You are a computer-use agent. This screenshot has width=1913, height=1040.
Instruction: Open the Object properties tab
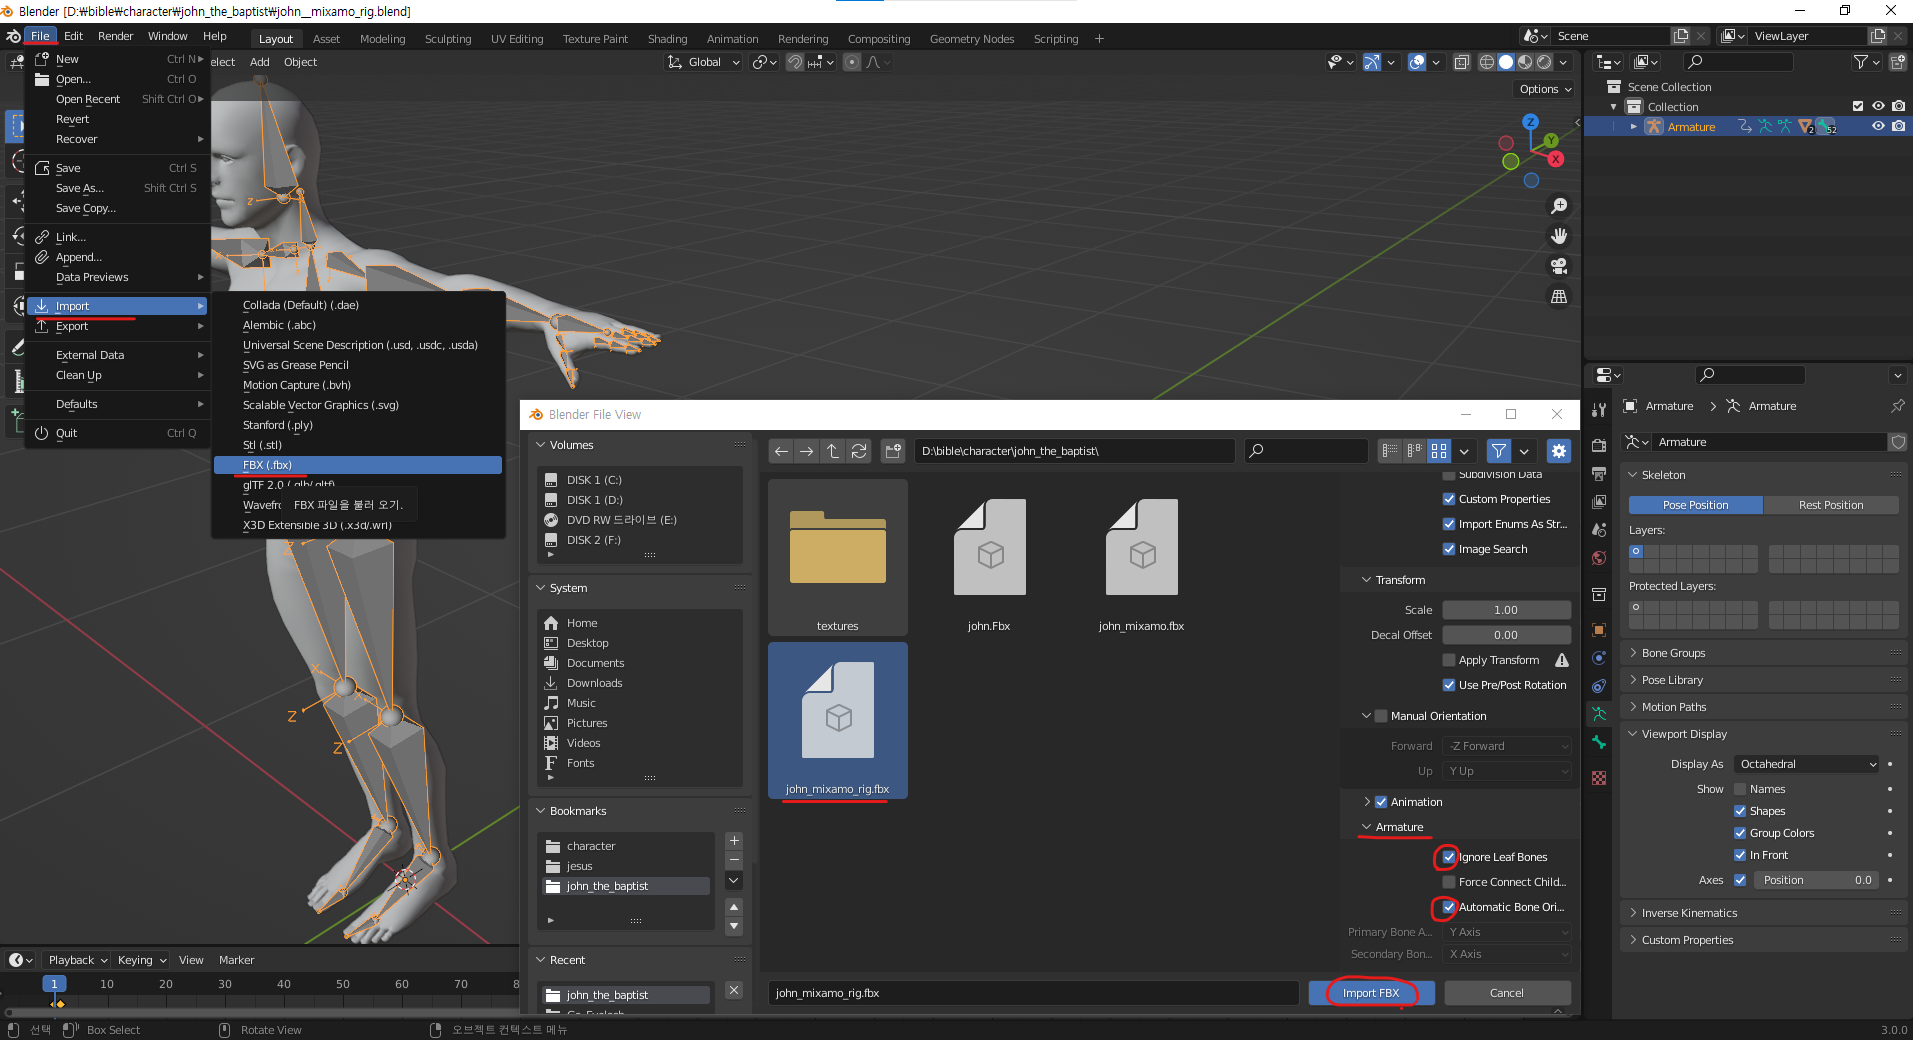click(1599, 630)
